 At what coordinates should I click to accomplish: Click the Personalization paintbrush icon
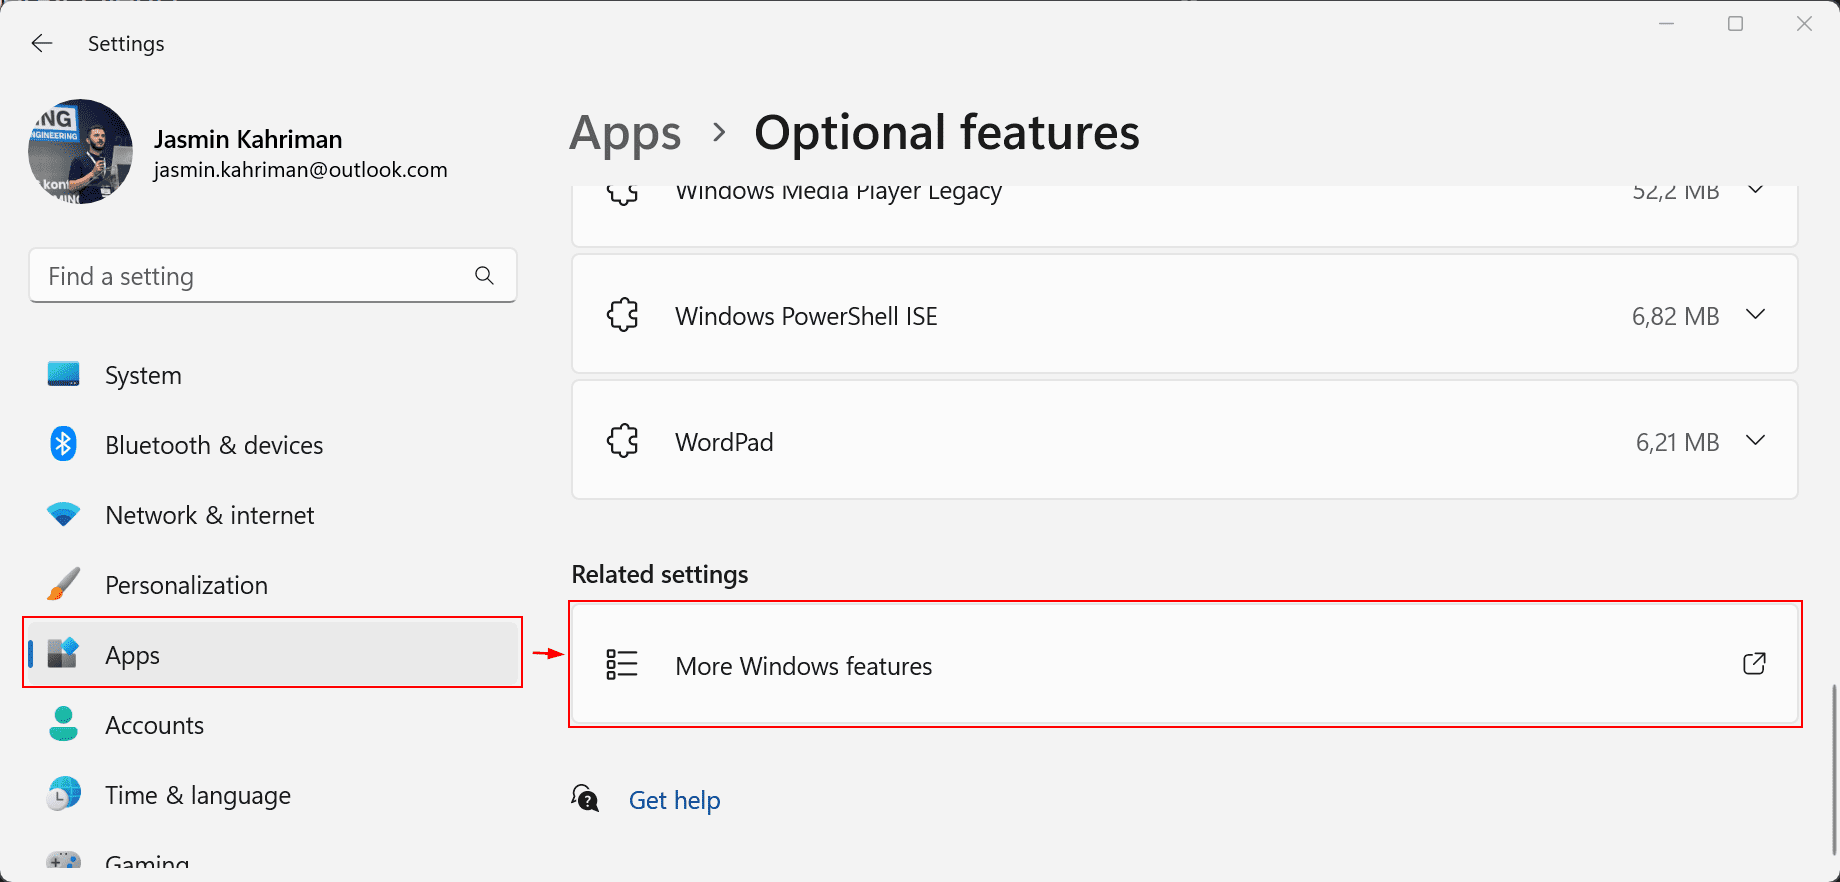63,584
